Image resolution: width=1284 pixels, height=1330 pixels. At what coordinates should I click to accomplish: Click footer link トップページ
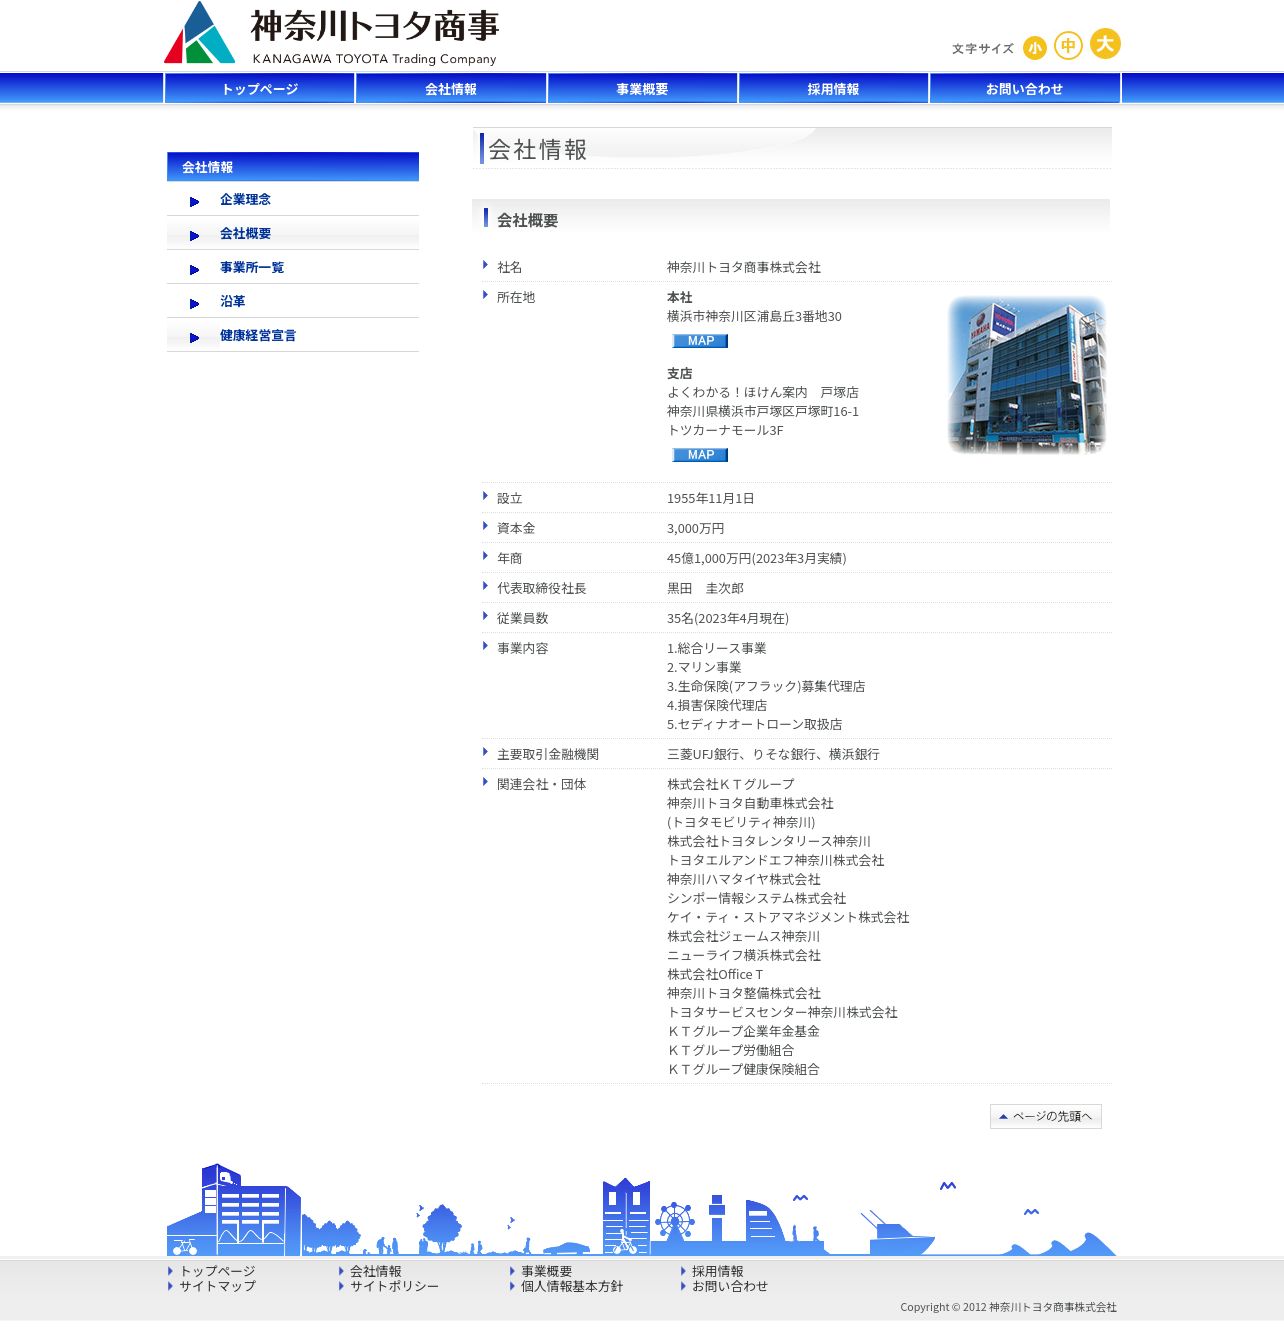pos(217,1272)
